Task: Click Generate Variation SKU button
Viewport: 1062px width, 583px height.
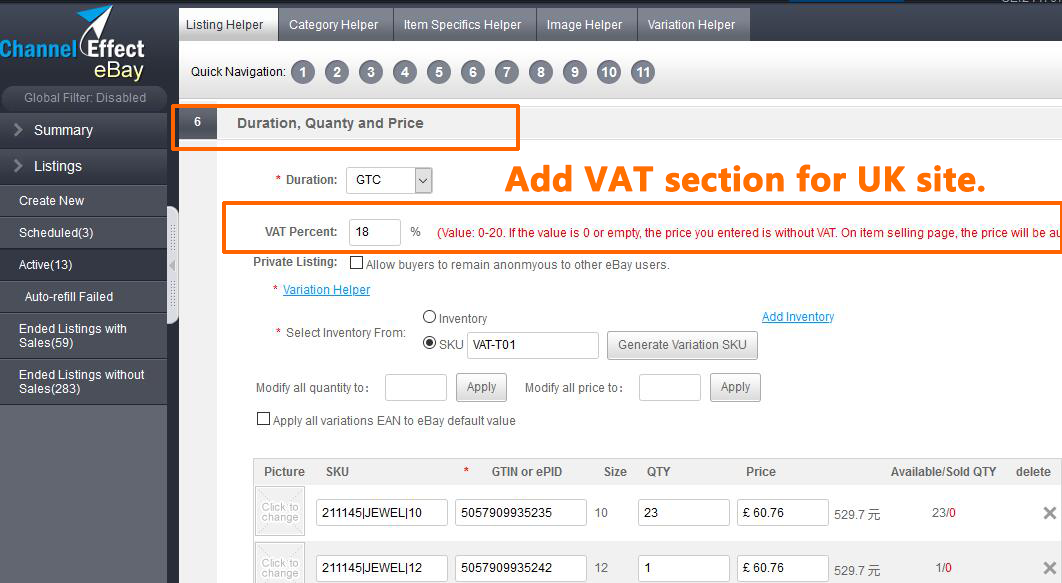Action: point(682,345)
